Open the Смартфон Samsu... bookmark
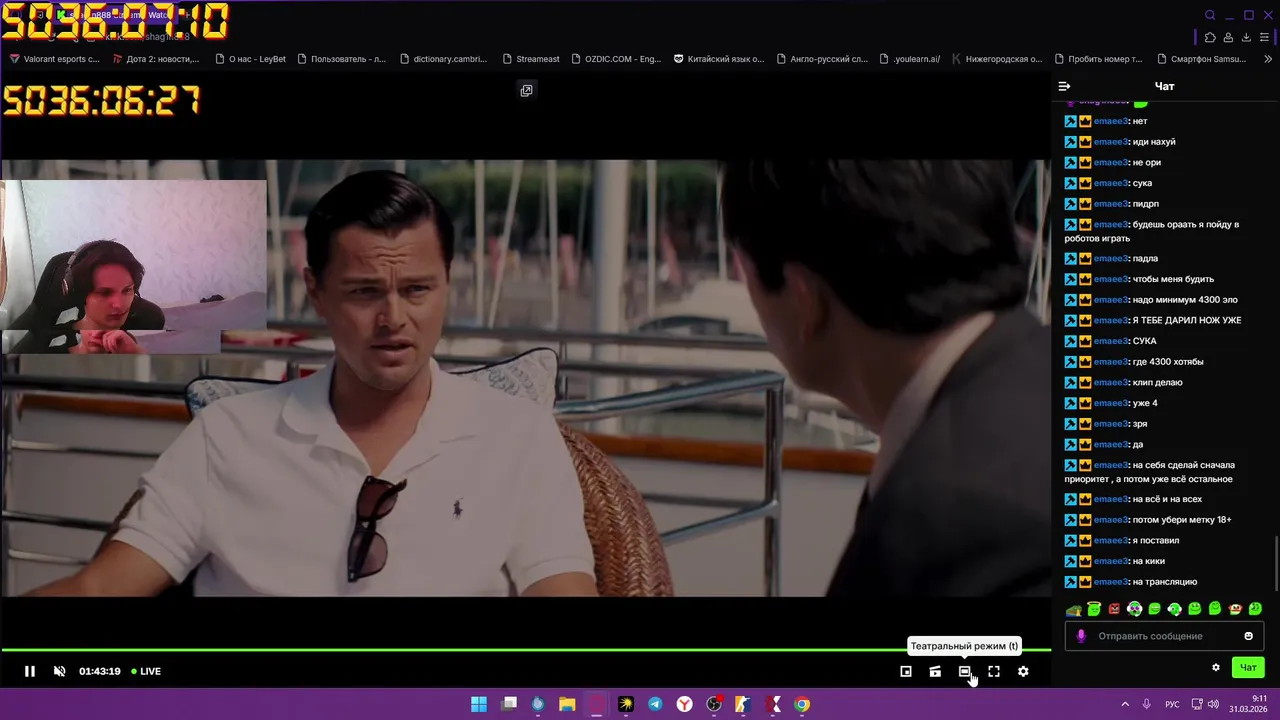 pyautogui.click(x=1201, y=59)
